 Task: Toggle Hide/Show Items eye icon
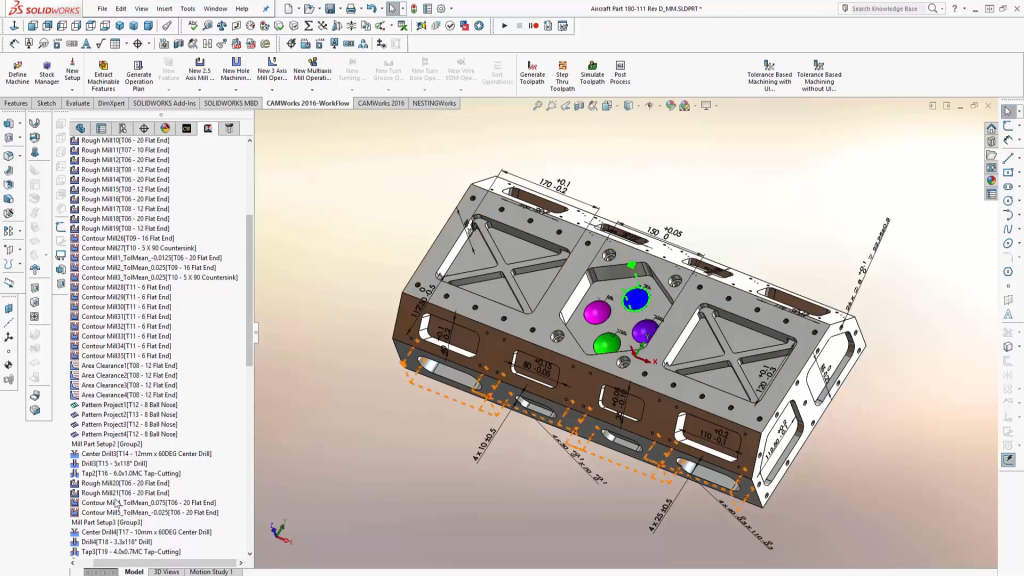pyautogui.click(x=649, y=105)
